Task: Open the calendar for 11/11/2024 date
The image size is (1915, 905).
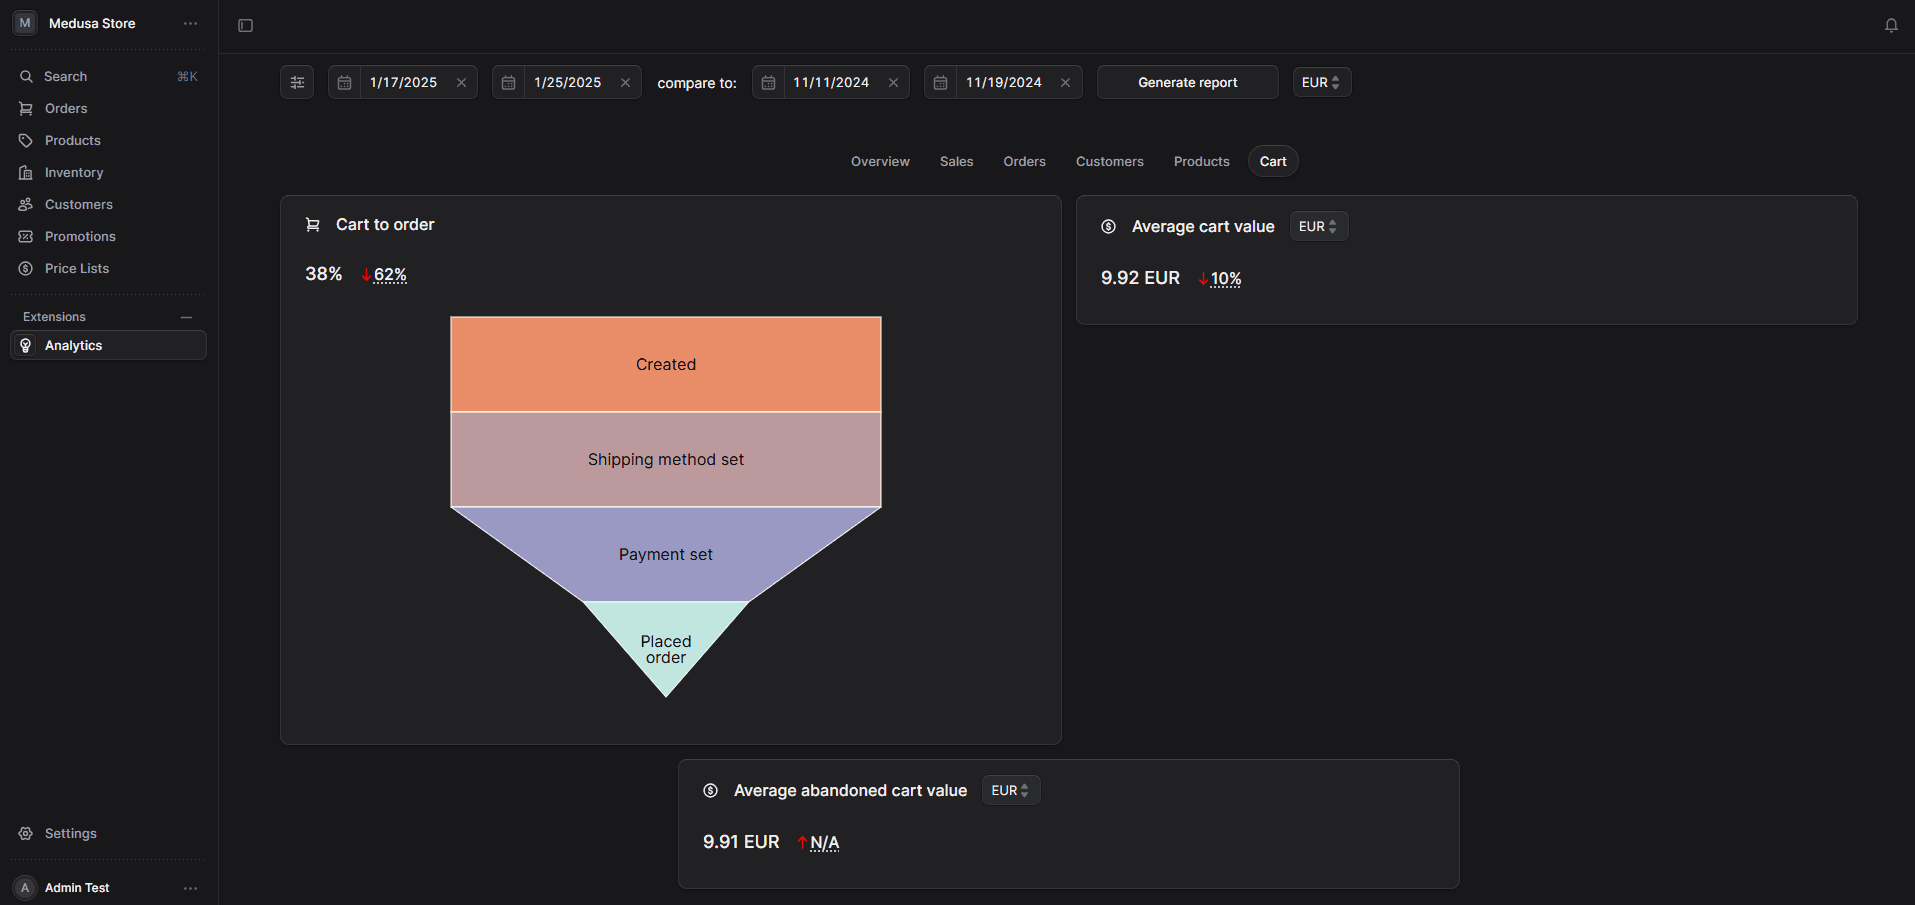Action: point(769,83)
